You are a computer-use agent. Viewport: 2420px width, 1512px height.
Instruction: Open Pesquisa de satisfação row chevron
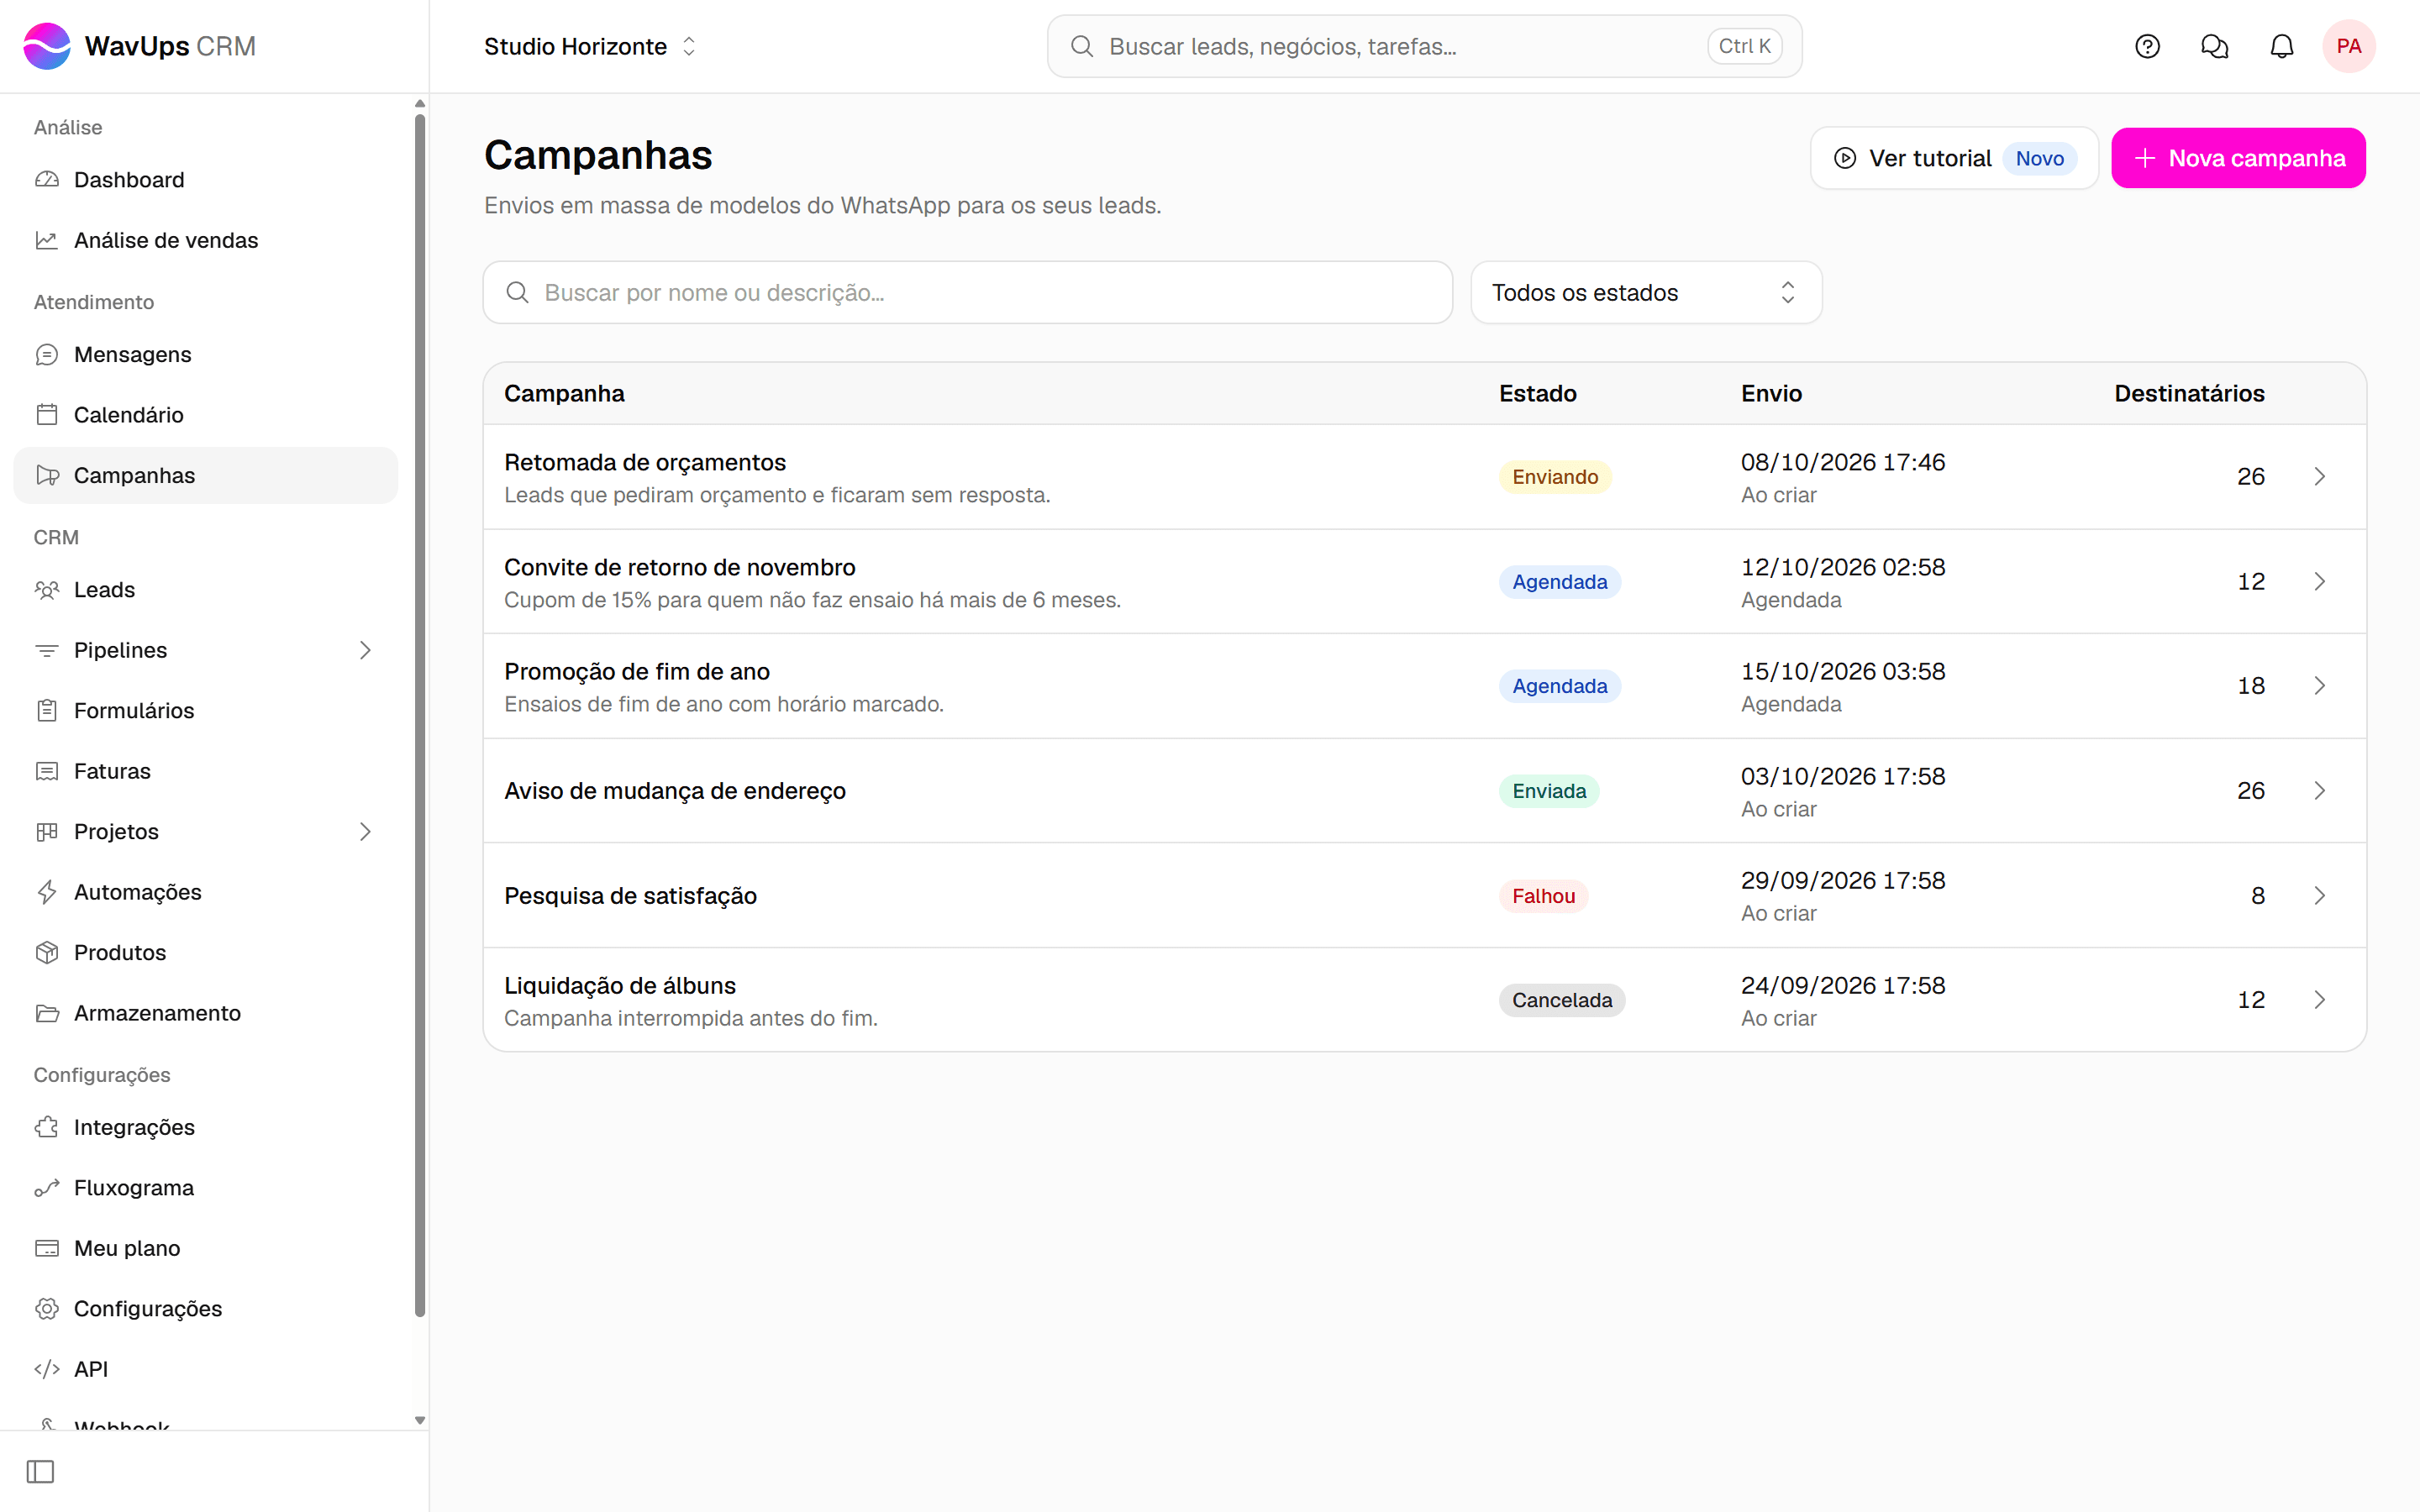(2320, 896)
